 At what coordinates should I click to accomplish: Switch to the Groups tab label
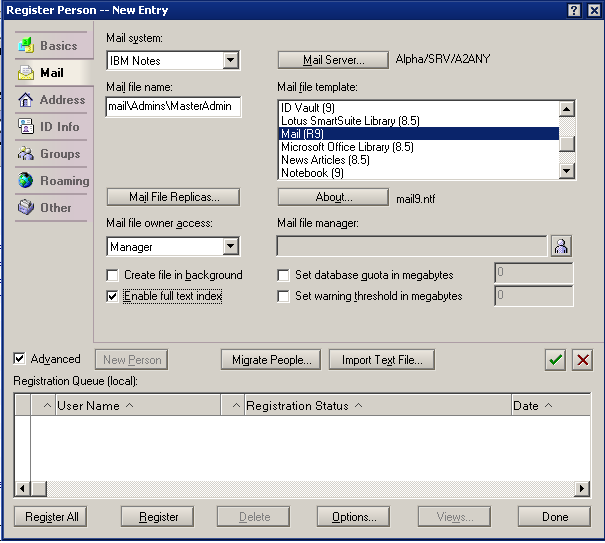(60, 154)
